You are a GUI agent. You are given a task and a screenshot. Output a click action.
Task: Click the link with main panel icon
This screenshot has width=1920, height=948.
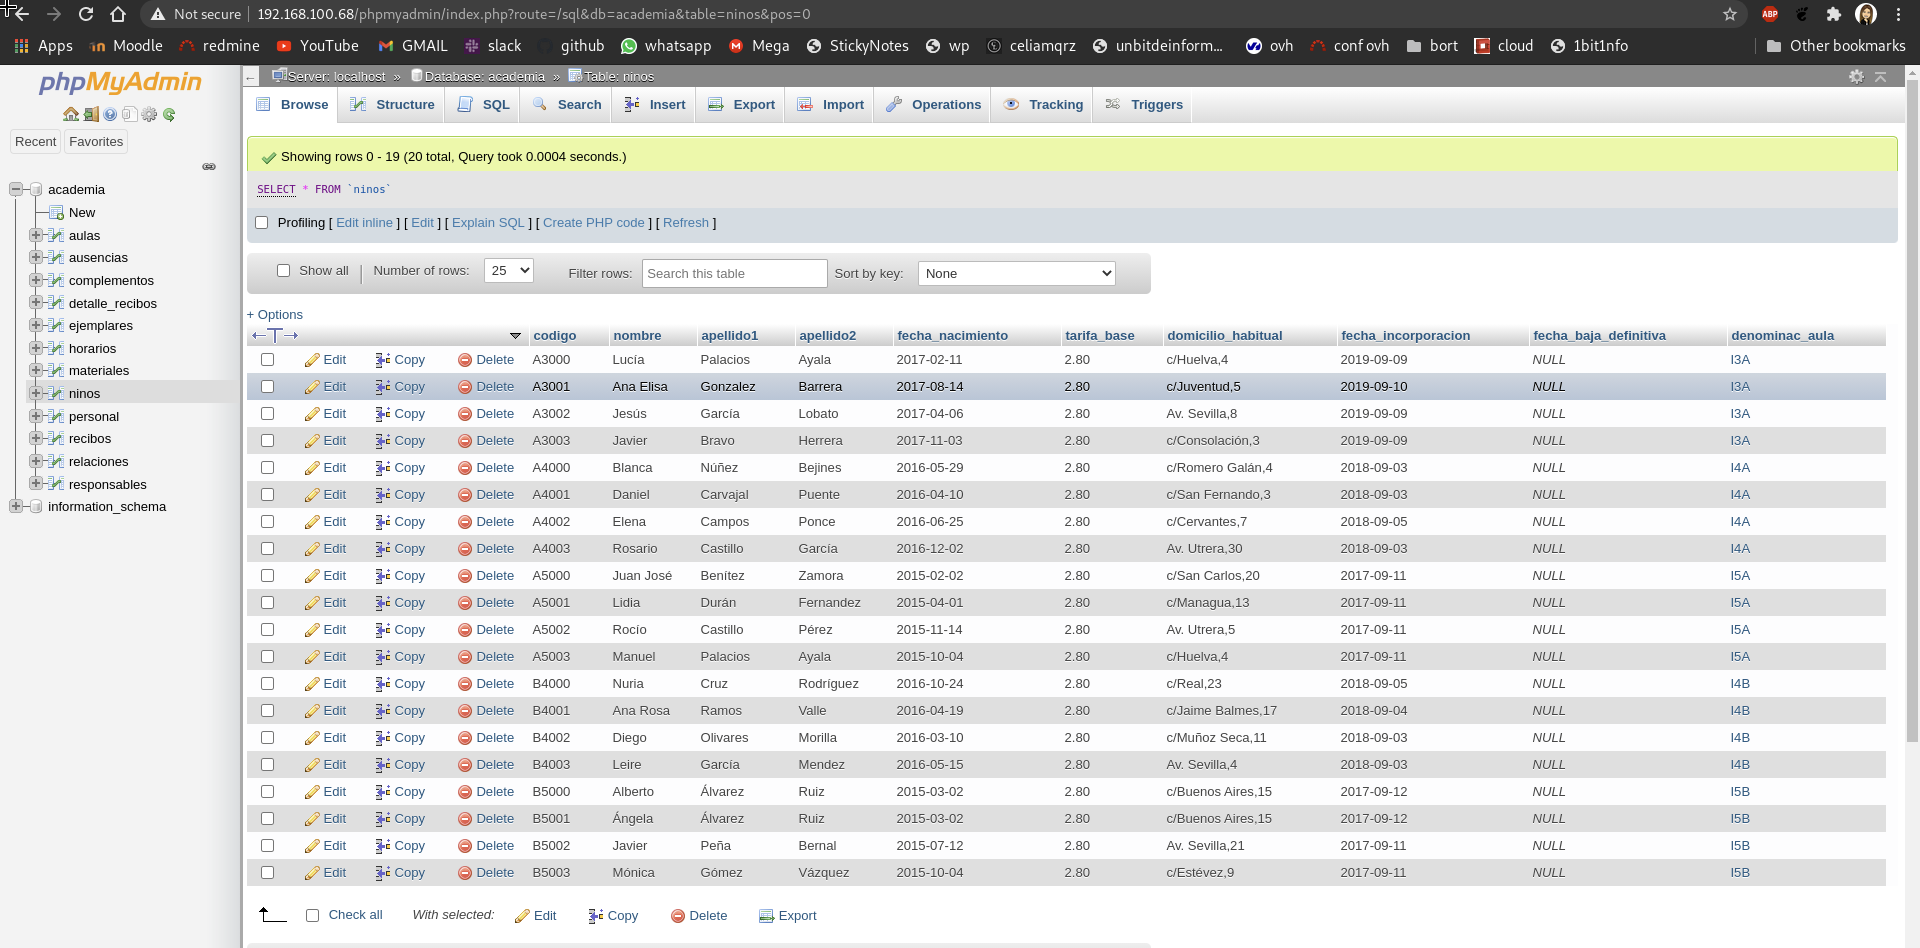click(209, 167)
